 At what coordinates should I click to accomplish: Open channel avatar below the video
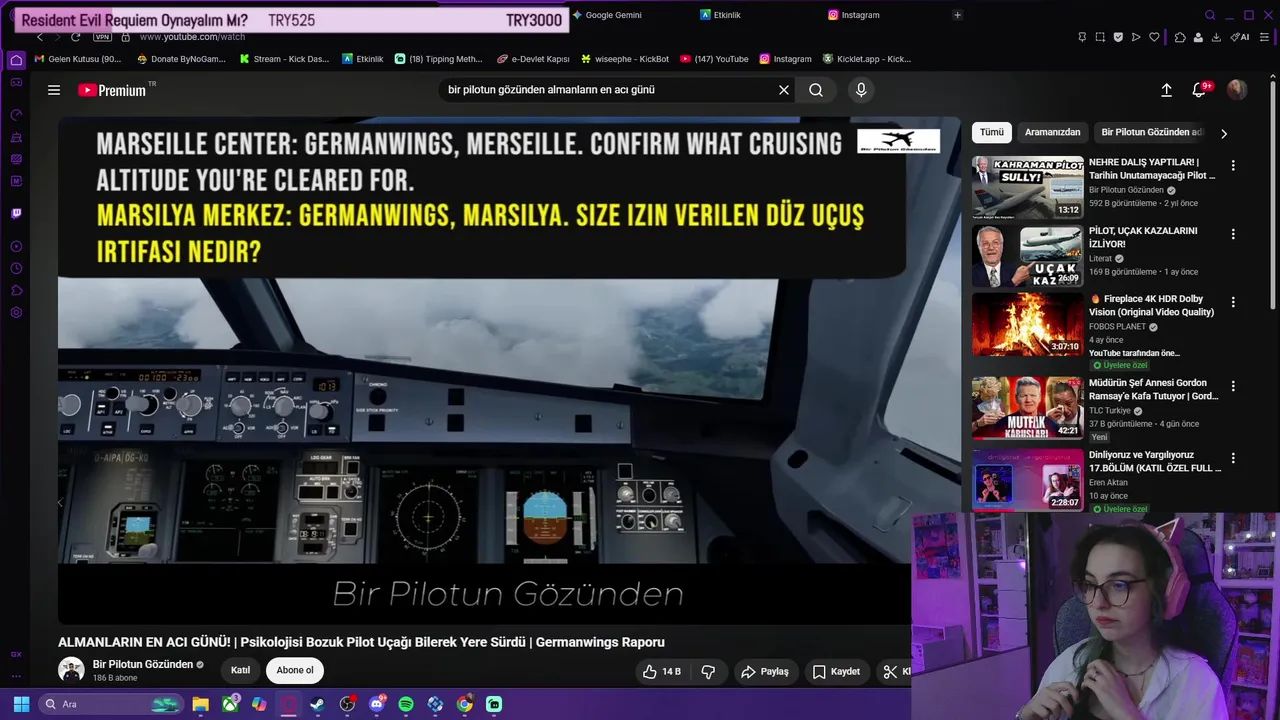(x=71, y=670)
